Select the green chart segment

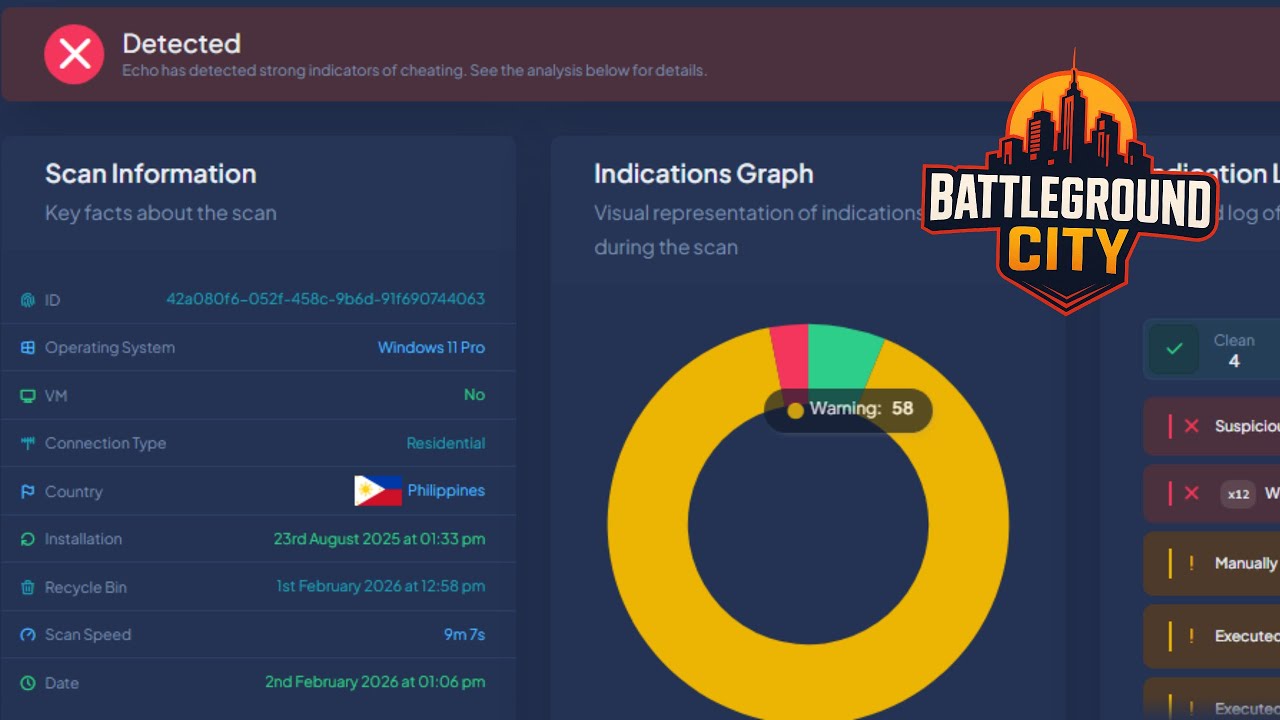coord(842,358)
